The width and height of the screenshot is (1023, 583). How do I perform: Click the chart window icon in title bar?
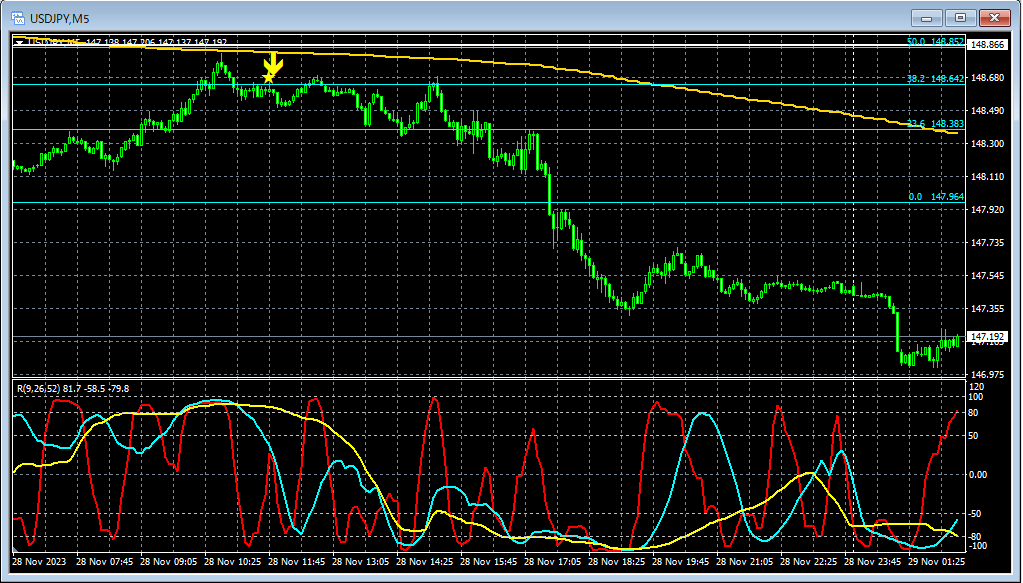[x=18, y=18]
